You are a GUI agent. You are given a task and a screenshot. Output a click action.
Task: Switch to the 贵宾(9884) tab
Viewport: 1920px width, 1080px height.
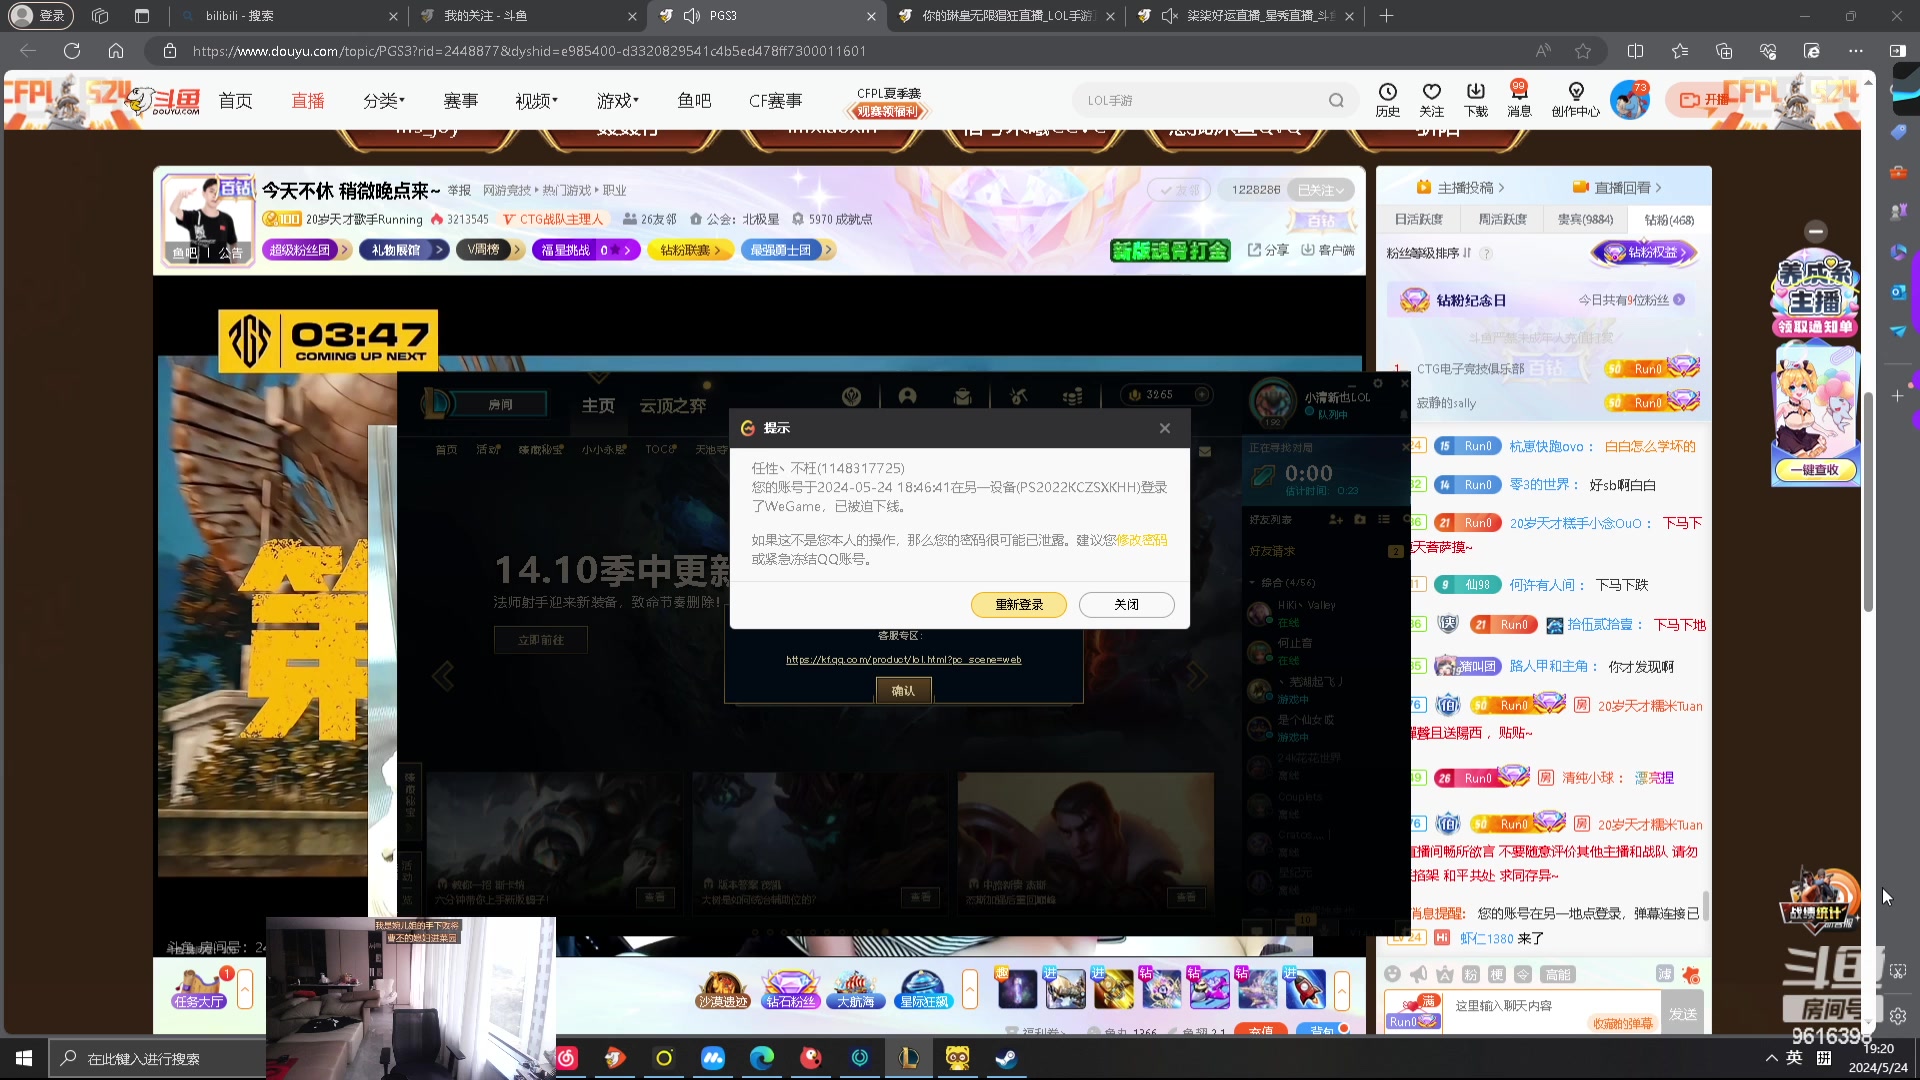coord(1585,219)
